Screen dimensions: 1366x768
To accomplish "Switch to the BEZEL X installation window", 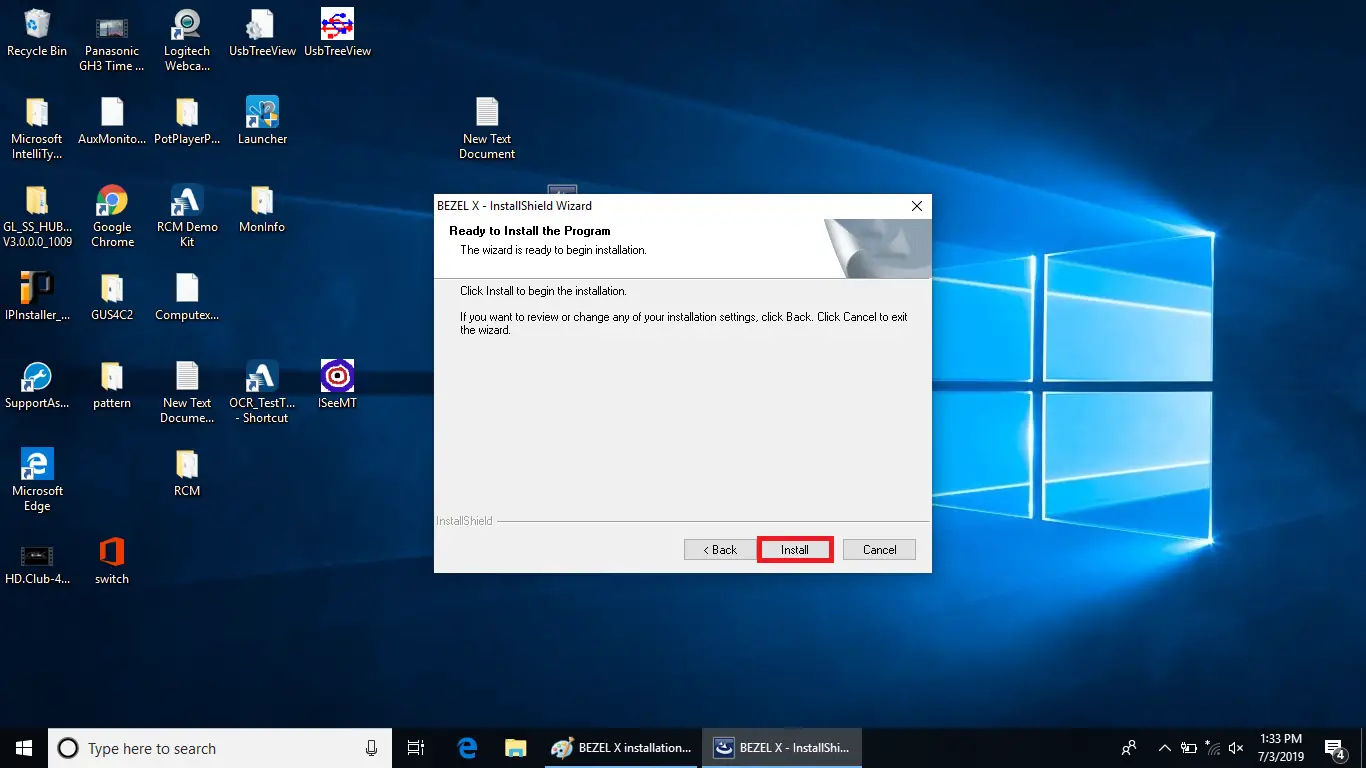I will click(x=621, y=747).
